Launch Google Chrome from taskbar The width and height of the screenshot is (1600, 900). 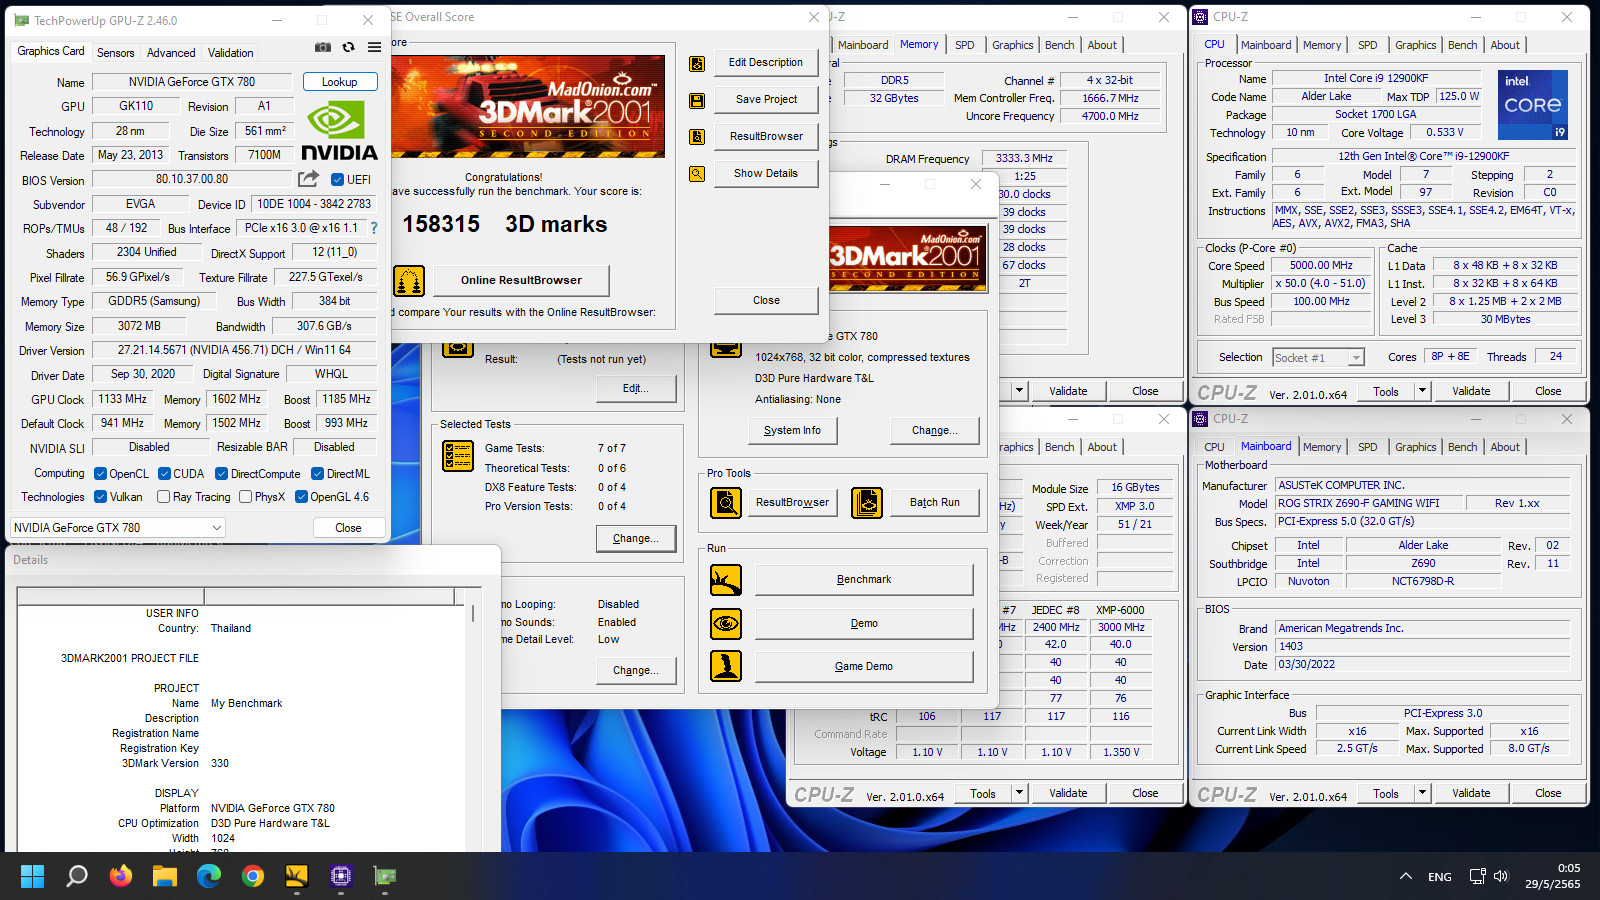click(253, 877)
